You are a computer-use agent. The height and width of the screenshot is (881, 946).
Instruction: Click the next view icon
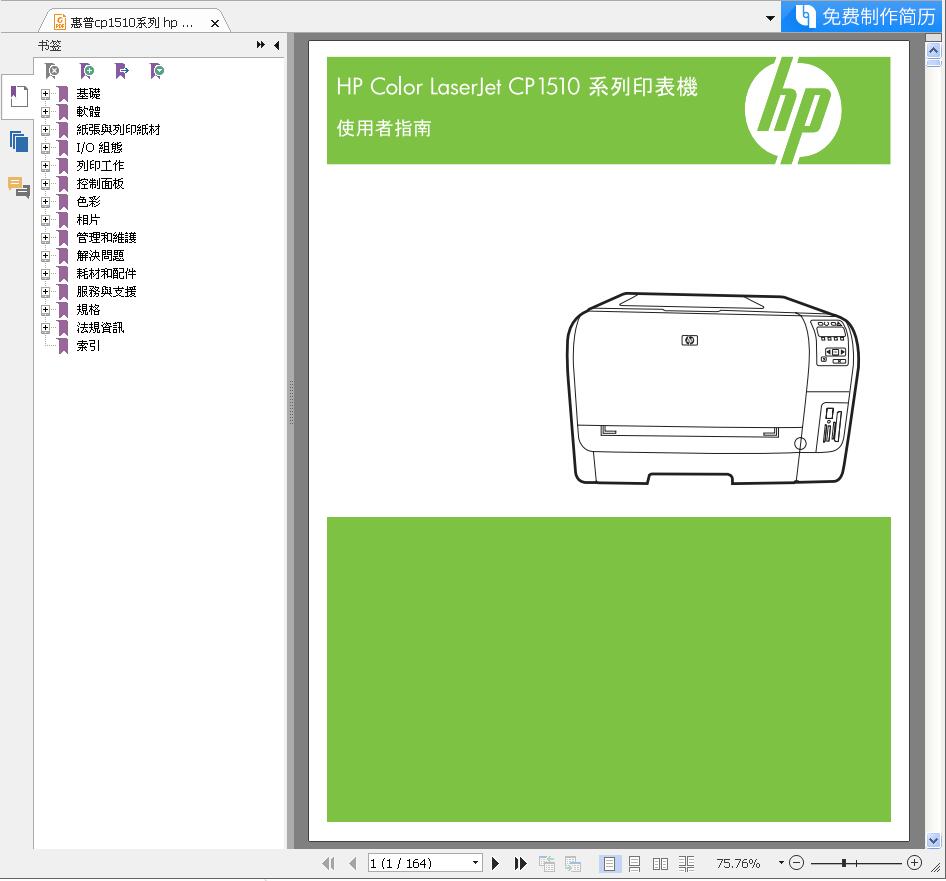tap(573, 864)
